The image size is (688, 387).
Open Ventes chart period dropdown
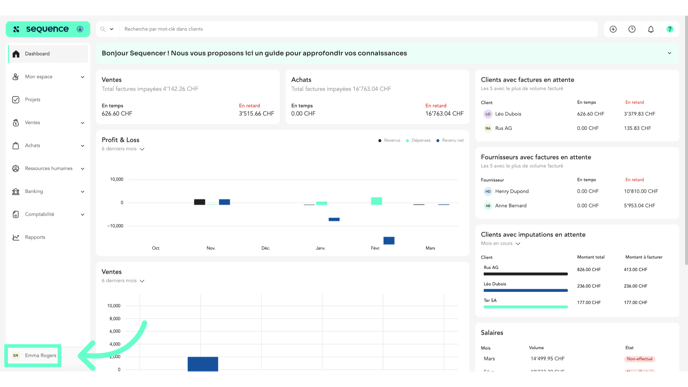pos(123,281)
